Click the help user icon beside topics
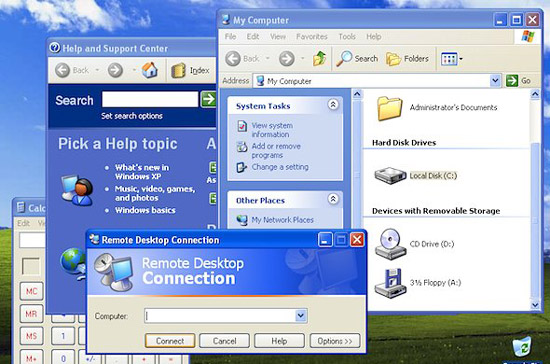Viewport: 550px width, 364px height. [77, 190]
